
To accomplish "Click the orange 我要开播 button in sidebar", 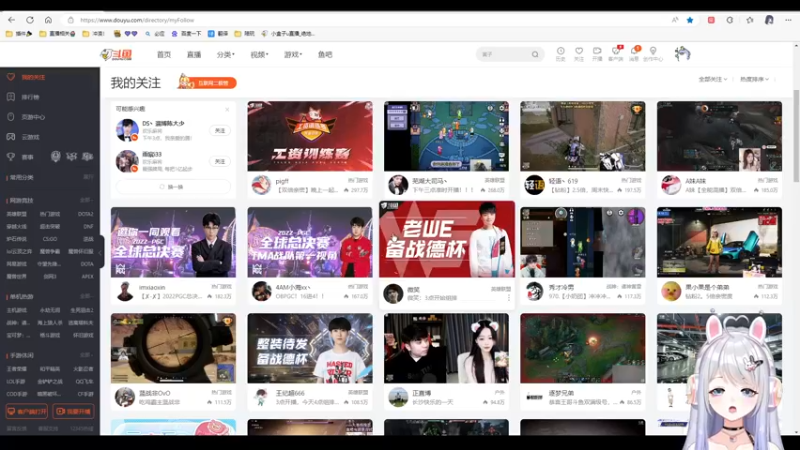I will [73, 411].
